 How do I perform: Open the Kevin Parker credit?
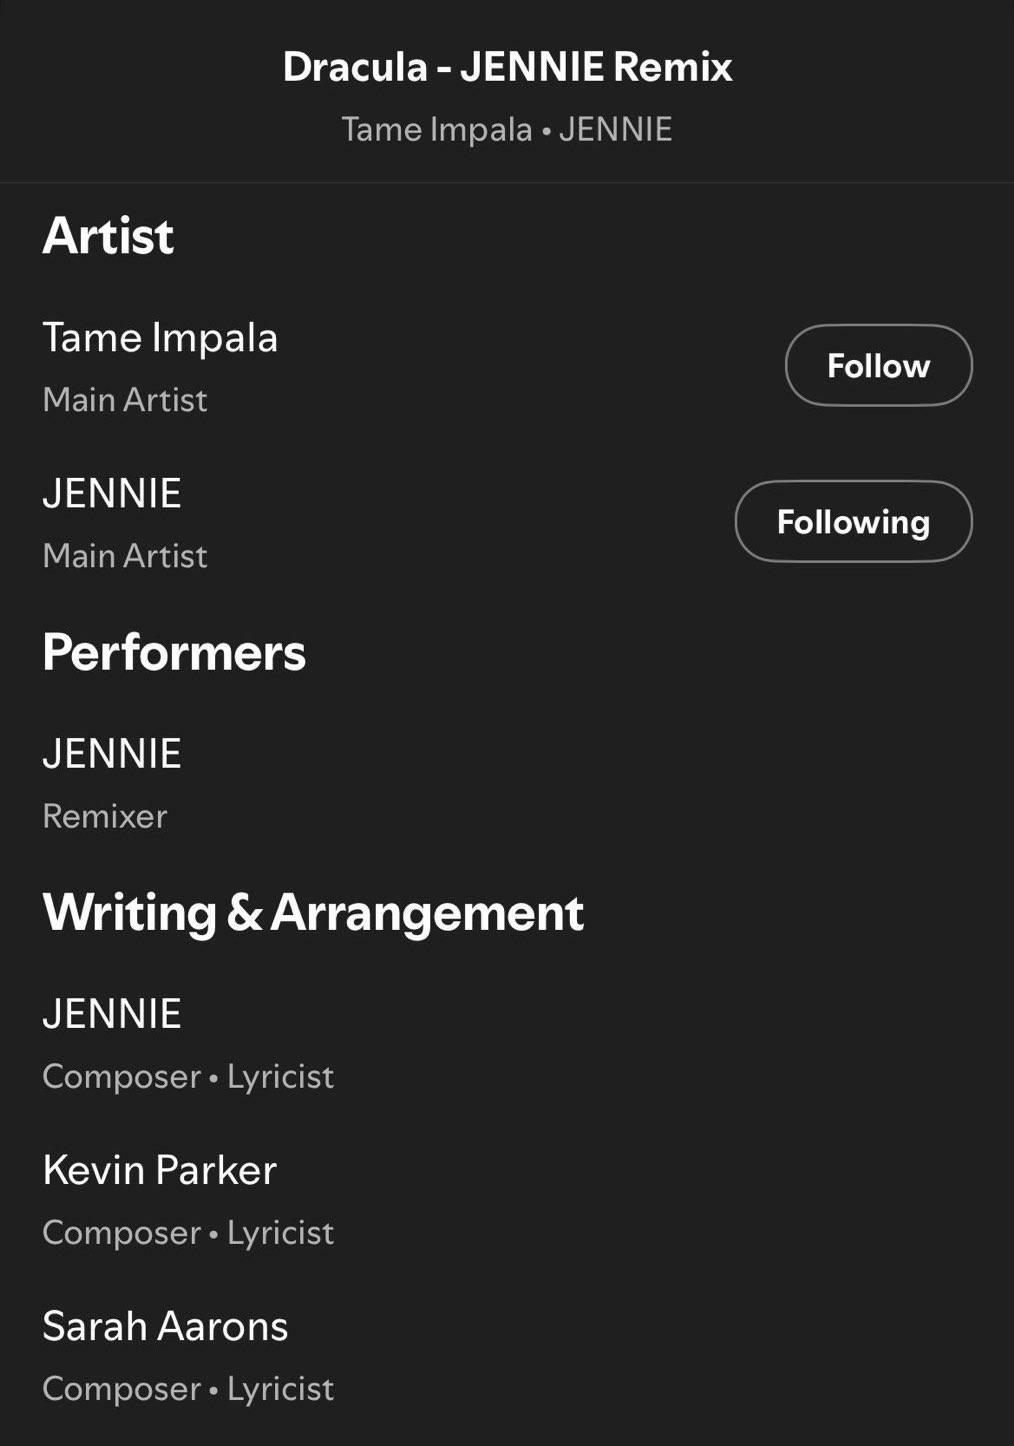160,1170
